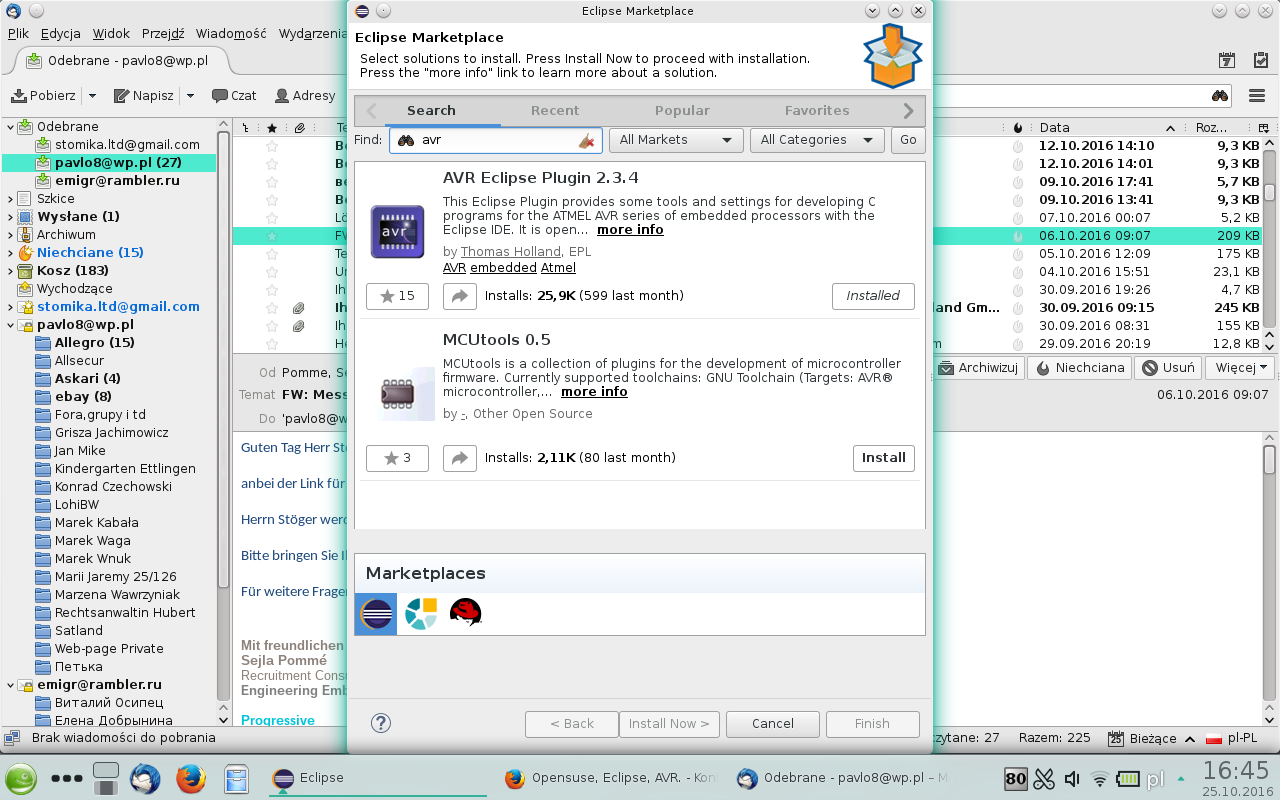Mark the 12.10.2016 14:01 message as junk
Image resolution: width=1280 pixels, height=800 pixels.
[x=1018, y=164]
